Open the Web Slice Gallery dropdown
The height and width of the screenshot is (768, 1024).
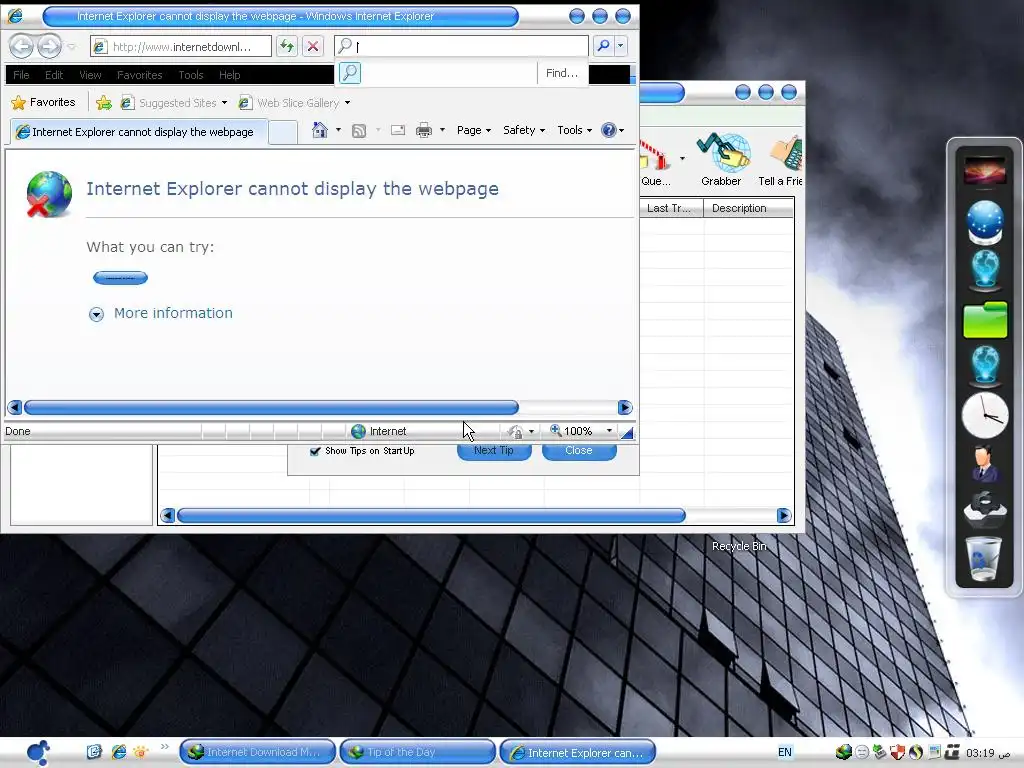(x=347, y=103)
